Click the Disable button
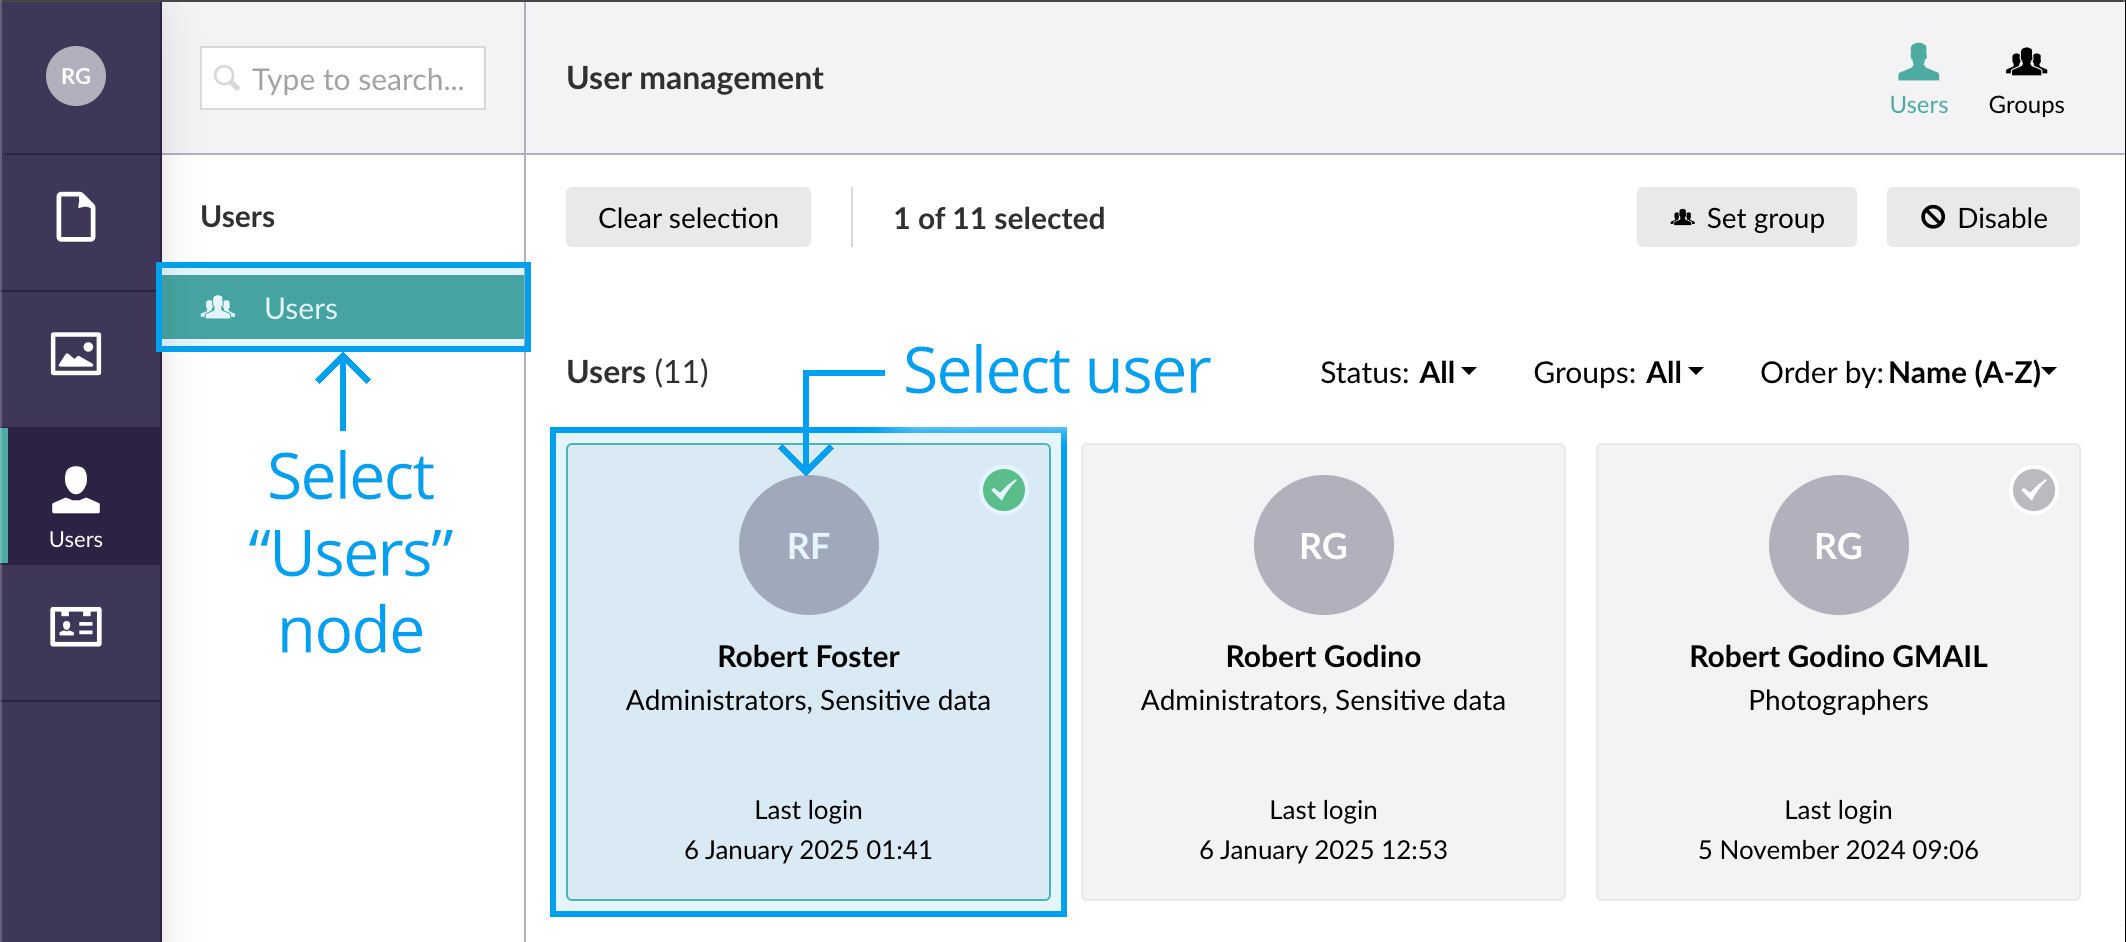 pos(1983,217)
